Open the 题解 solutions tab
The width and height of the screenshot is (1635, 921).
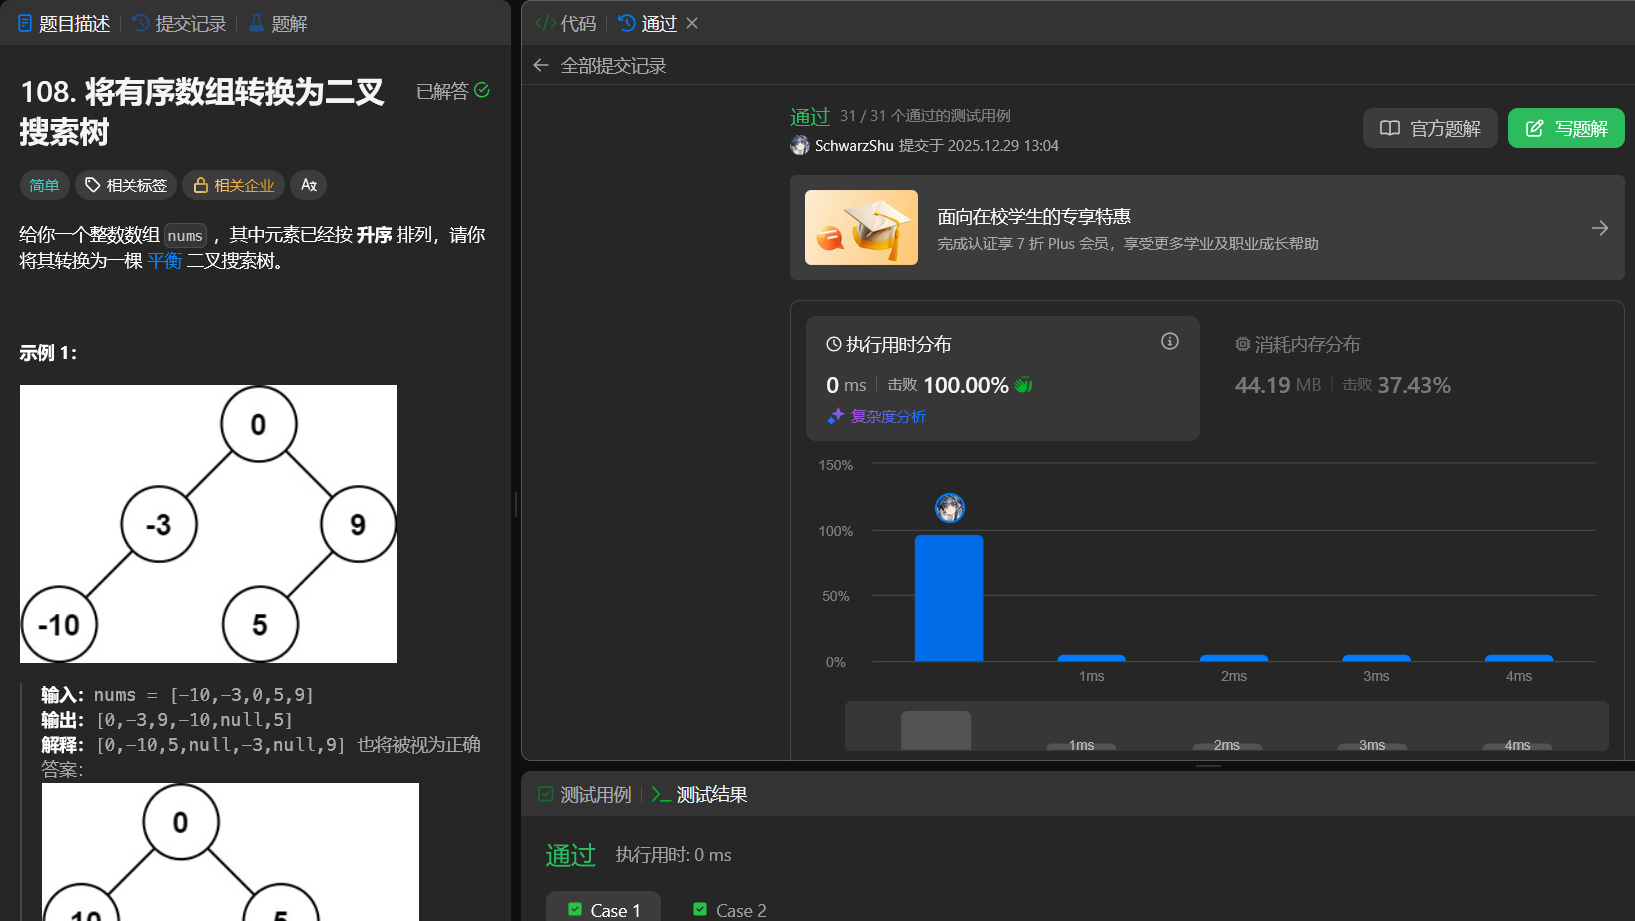tap(278, 23)
